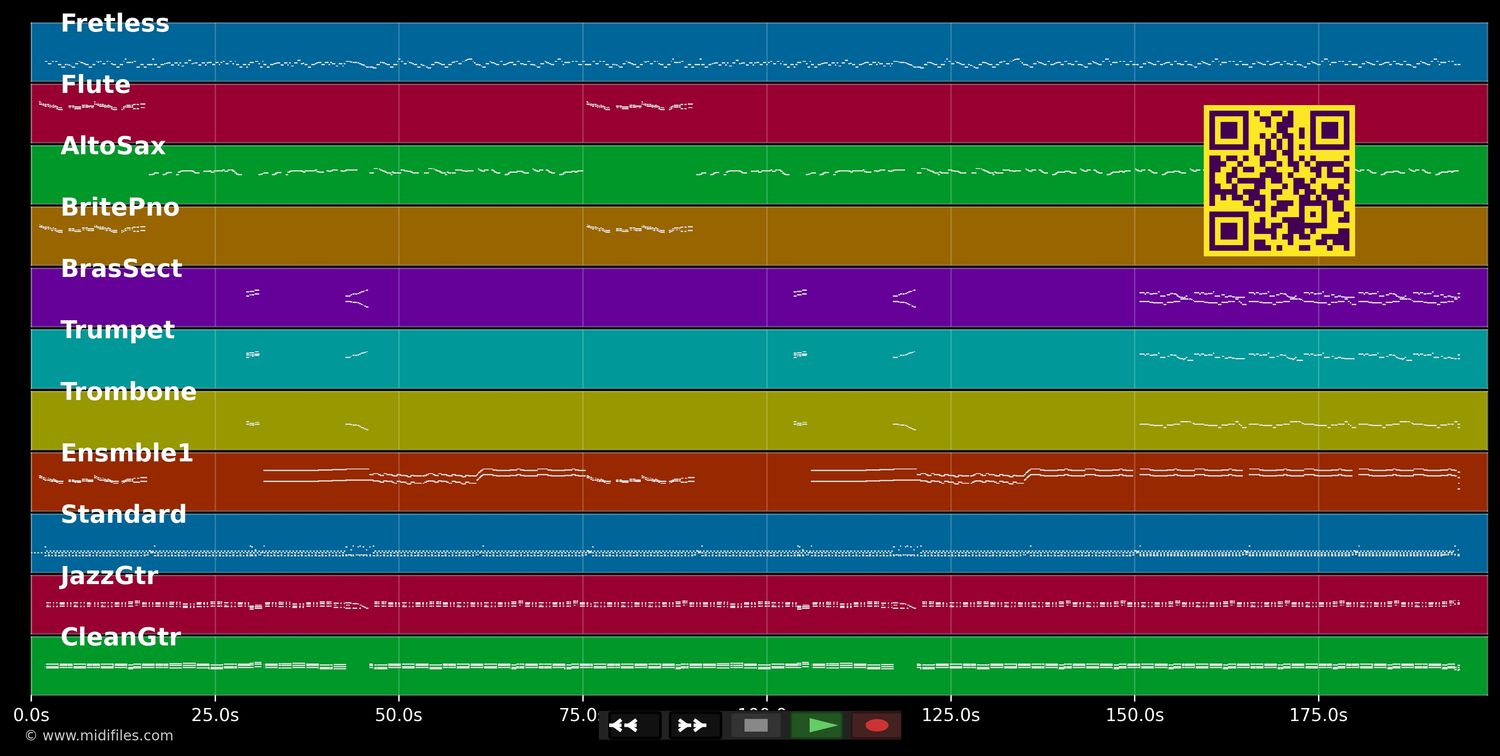Jump to the 125.0s timeline marker
The image size is (1500, 756).
[950, 715]
